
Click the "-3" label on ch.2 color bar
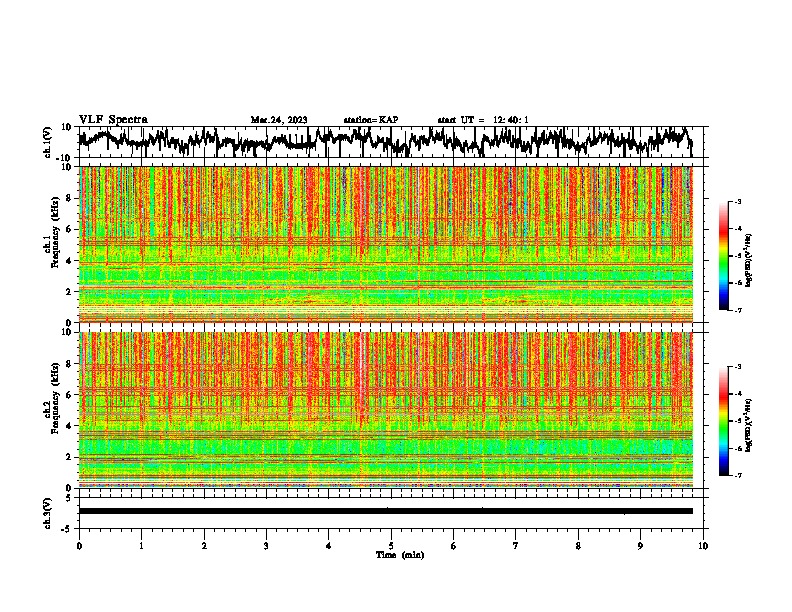pyautogui.click(x=738, y=367)
